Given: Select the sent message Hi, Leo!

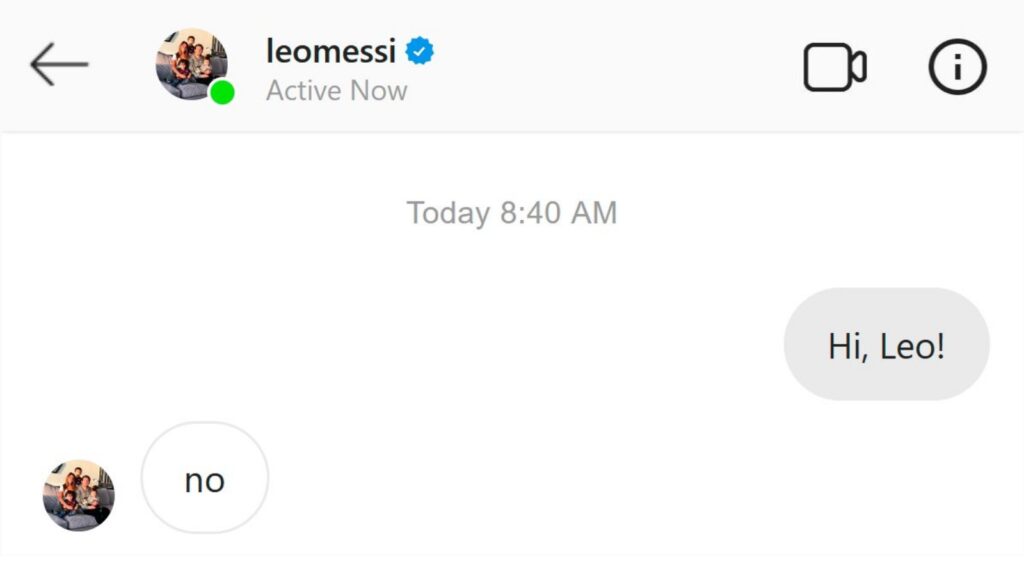Looking at the screenshot, I should coord(886,344).
